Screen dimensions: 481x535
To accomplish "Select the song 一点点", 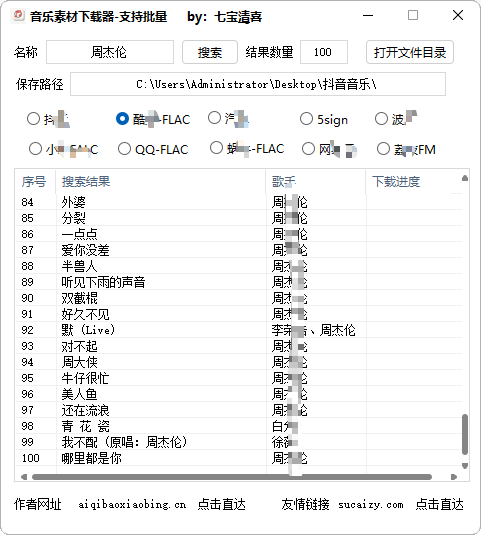I will (x=79, y=234).
